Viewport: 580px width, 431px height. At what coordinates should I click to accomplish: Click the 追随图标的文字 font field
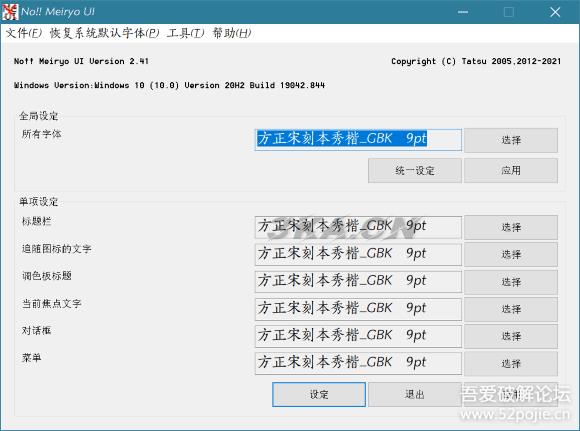pyautogui.click(x=358, y=254)
